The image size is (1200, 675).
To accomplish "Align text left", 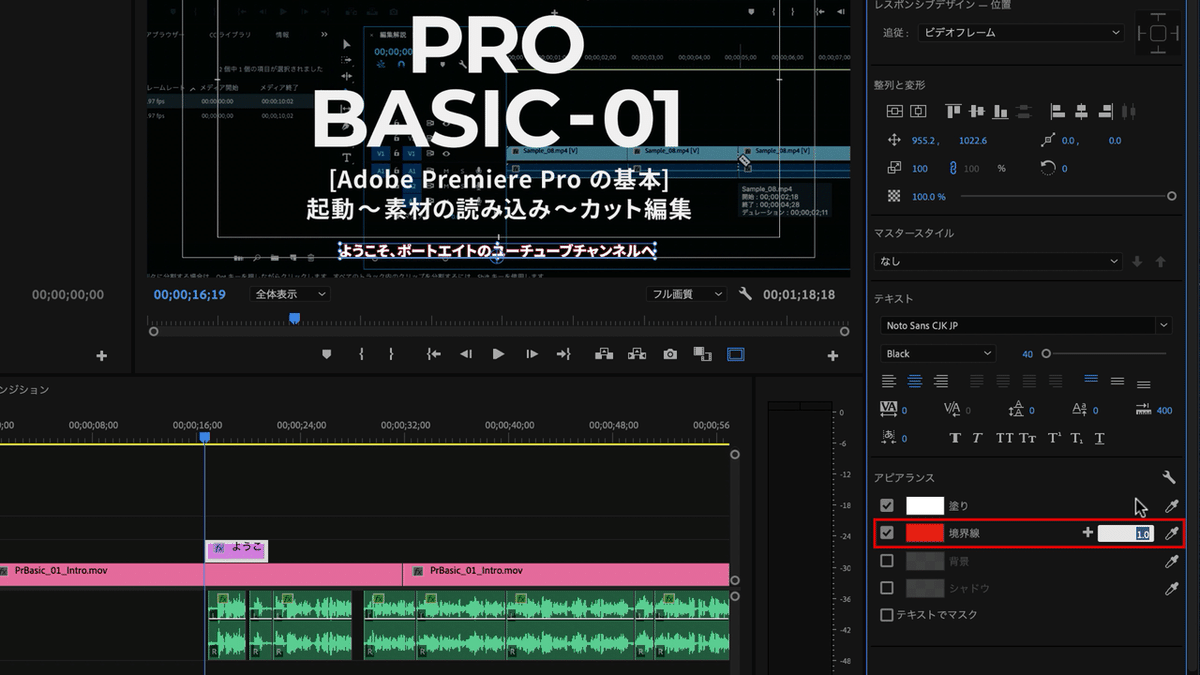I will 889,381.
